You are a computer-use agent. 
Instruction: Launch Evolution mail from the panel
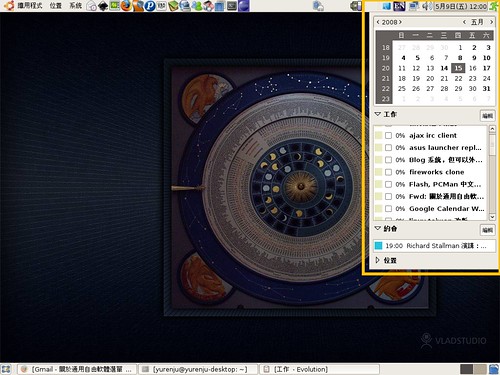[x=91, y=6]
